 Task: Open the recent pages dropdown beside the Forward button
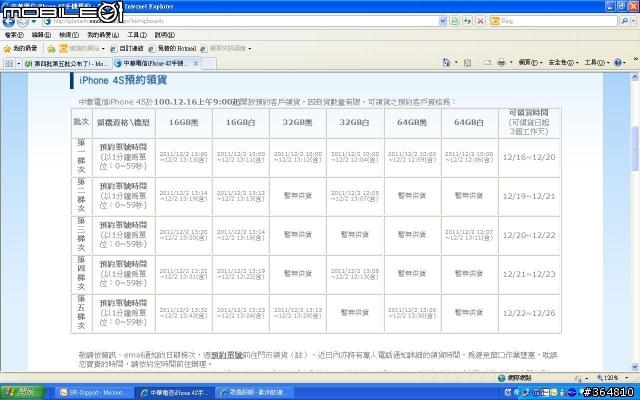point(34,21)
